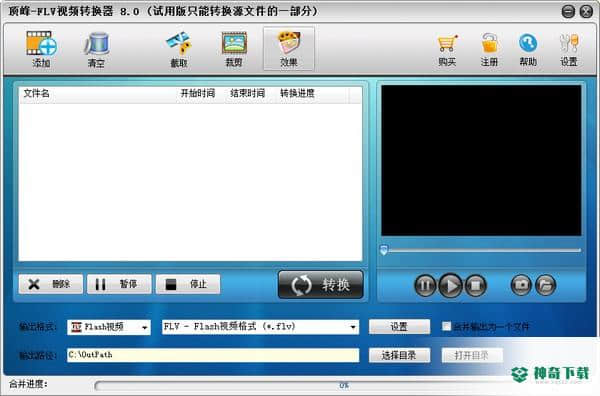
Task: Open the 截取 (Clip) tool
Action: [x=179, y=49]
